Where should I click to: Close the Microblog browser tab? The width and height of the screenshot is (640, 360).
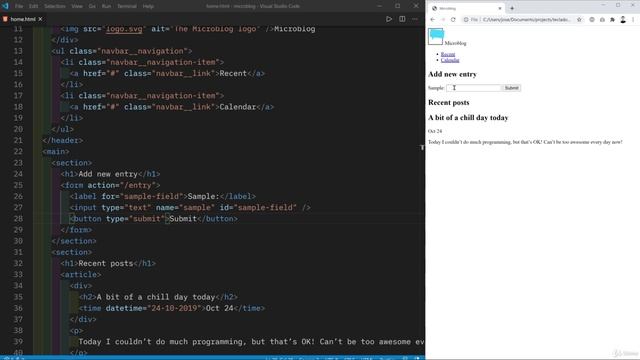pyautogui.click(x=500, y=8)
